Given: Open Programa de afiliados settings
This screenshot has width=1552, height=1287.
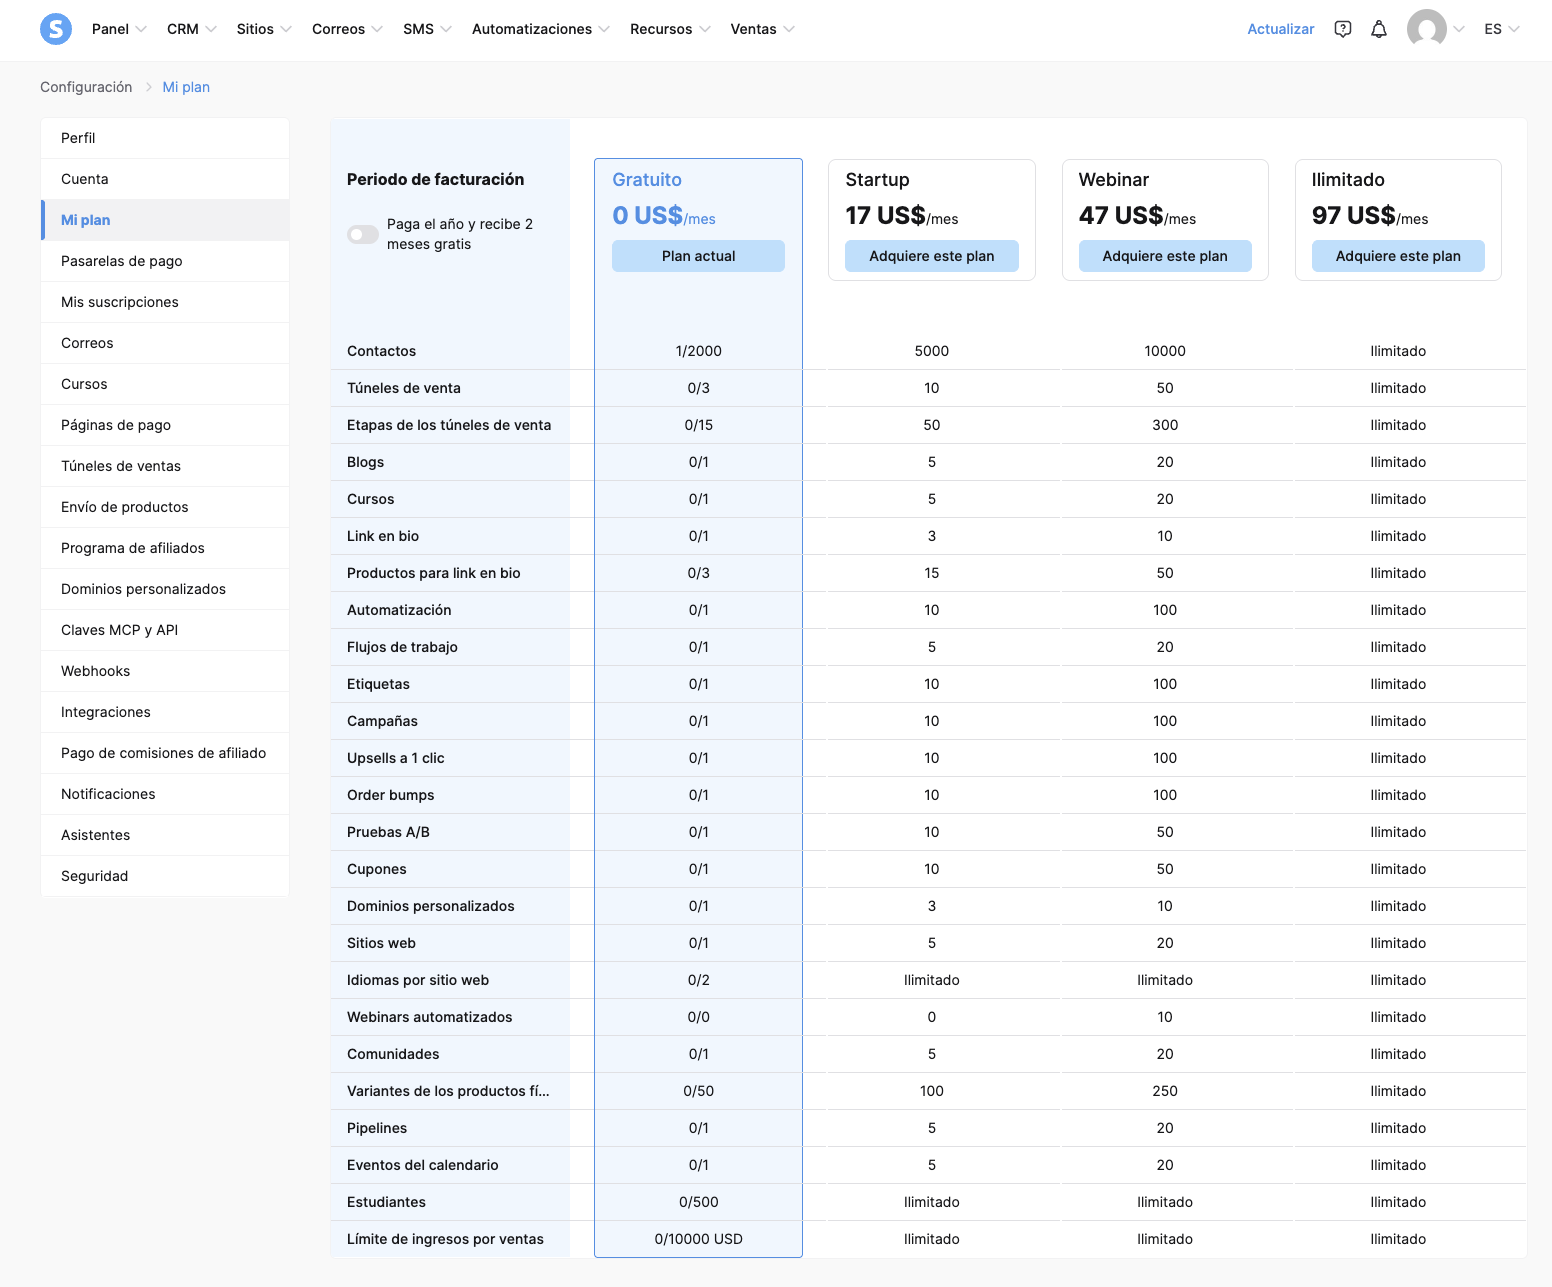Looking at the screenshot, I should click(x=165, y=548).
